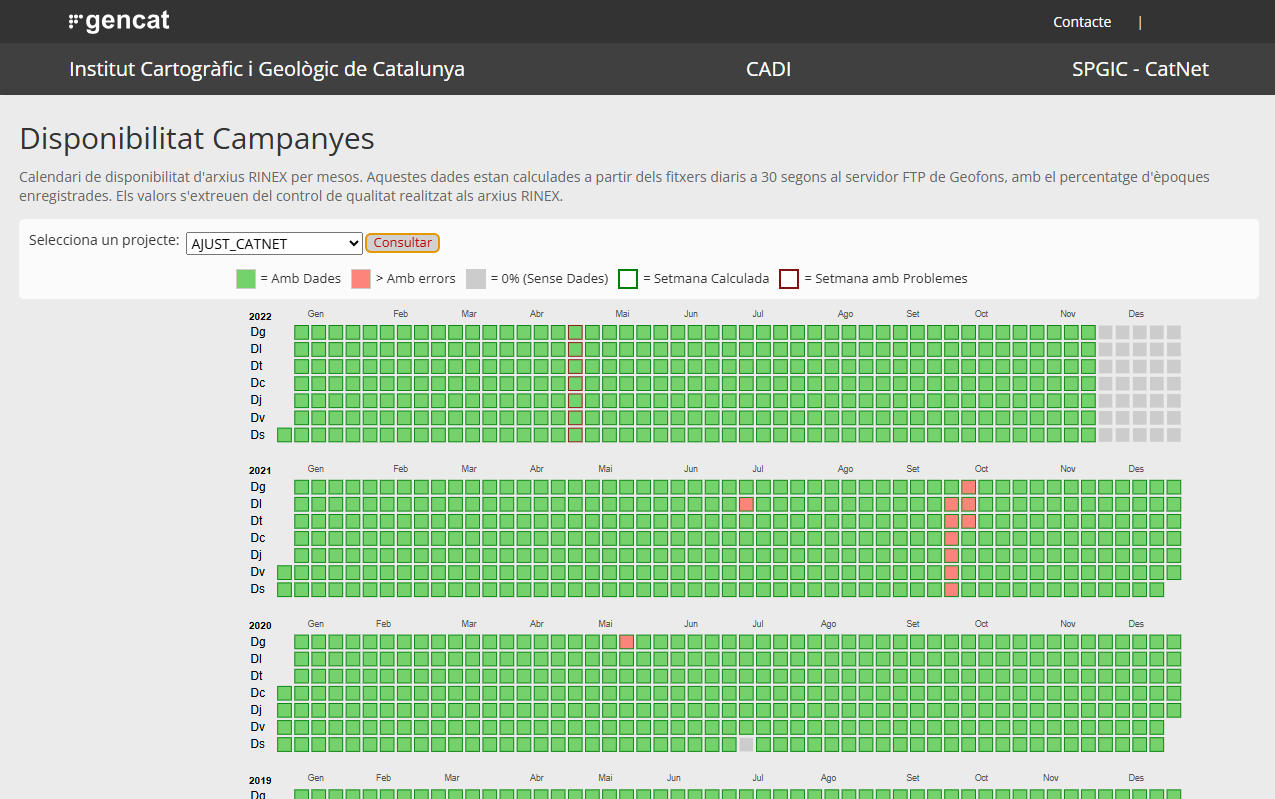
Task: Select the first grey Sunday cell in 2022
Action: pyautogui.click(x=1105, y=332)
